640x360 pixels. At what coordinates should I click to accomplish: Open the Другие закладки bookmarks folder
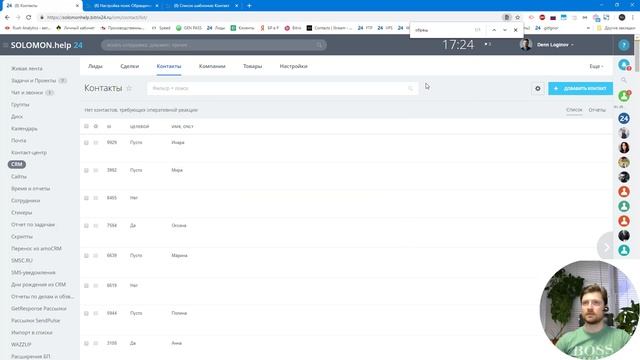click(x=616, y=28)
